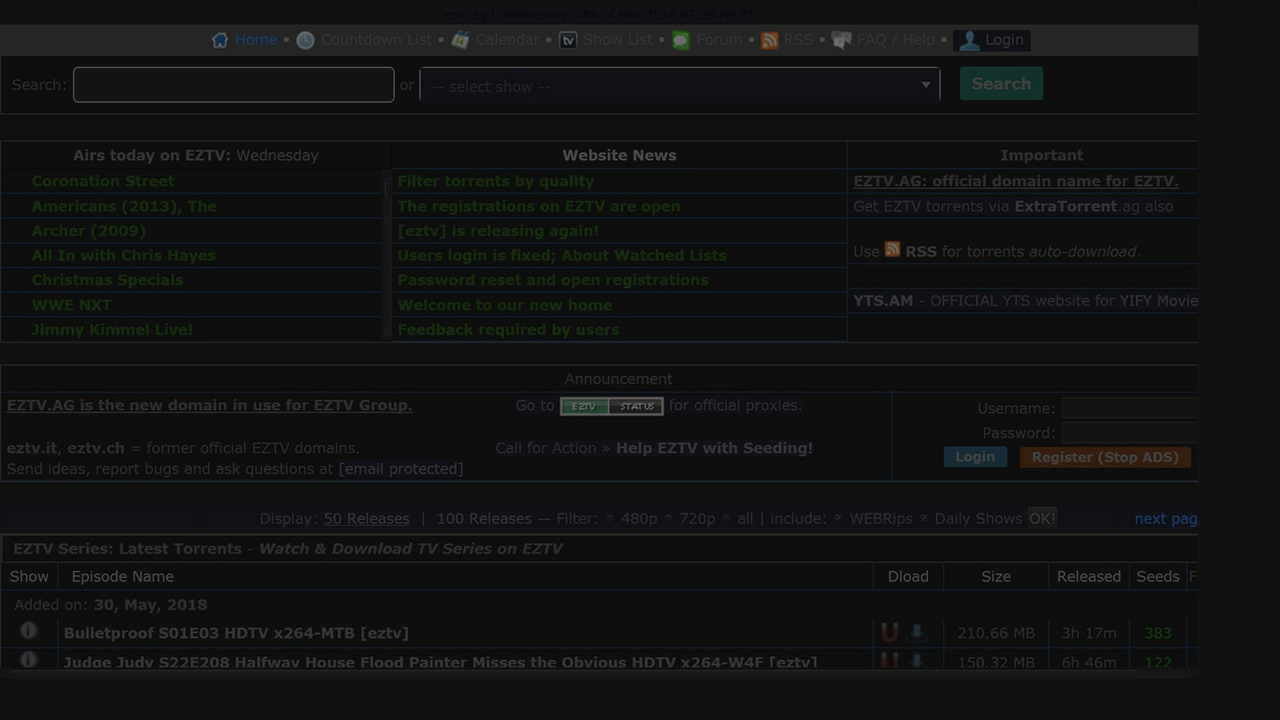Open the EZTV Status proxies badge

click(x=611, y=406)
